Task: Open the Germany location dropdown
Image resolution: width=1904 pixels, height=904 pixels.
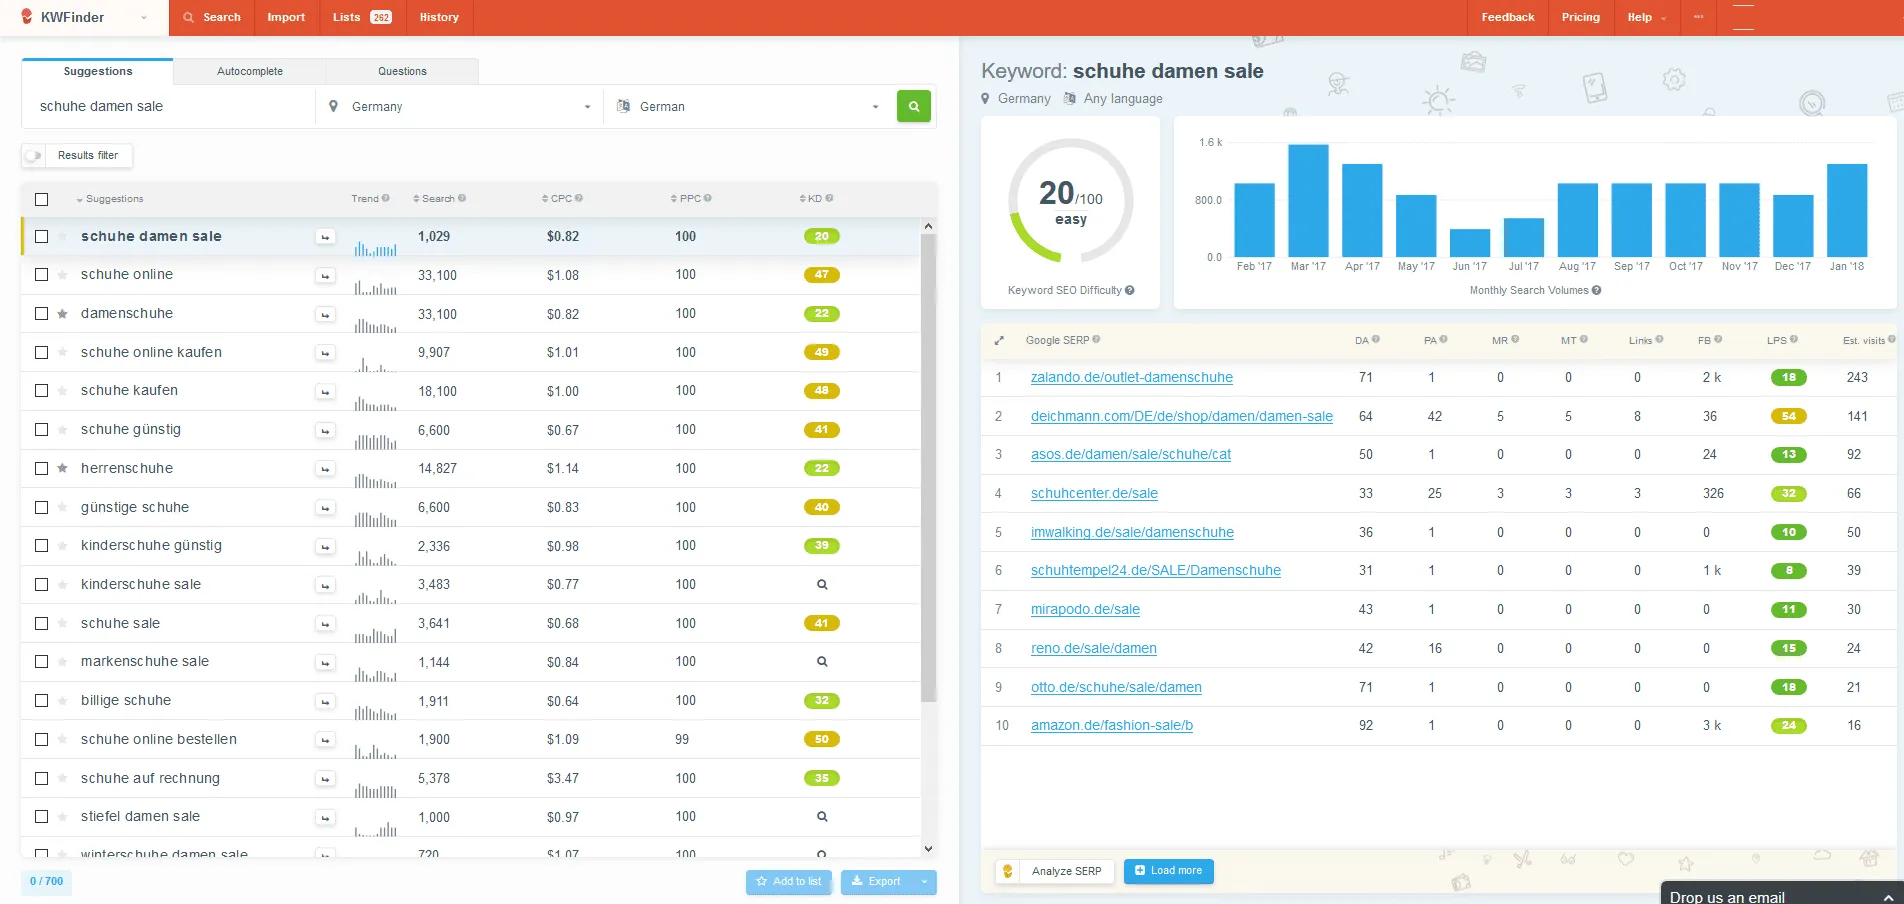Action: (460, 107)
